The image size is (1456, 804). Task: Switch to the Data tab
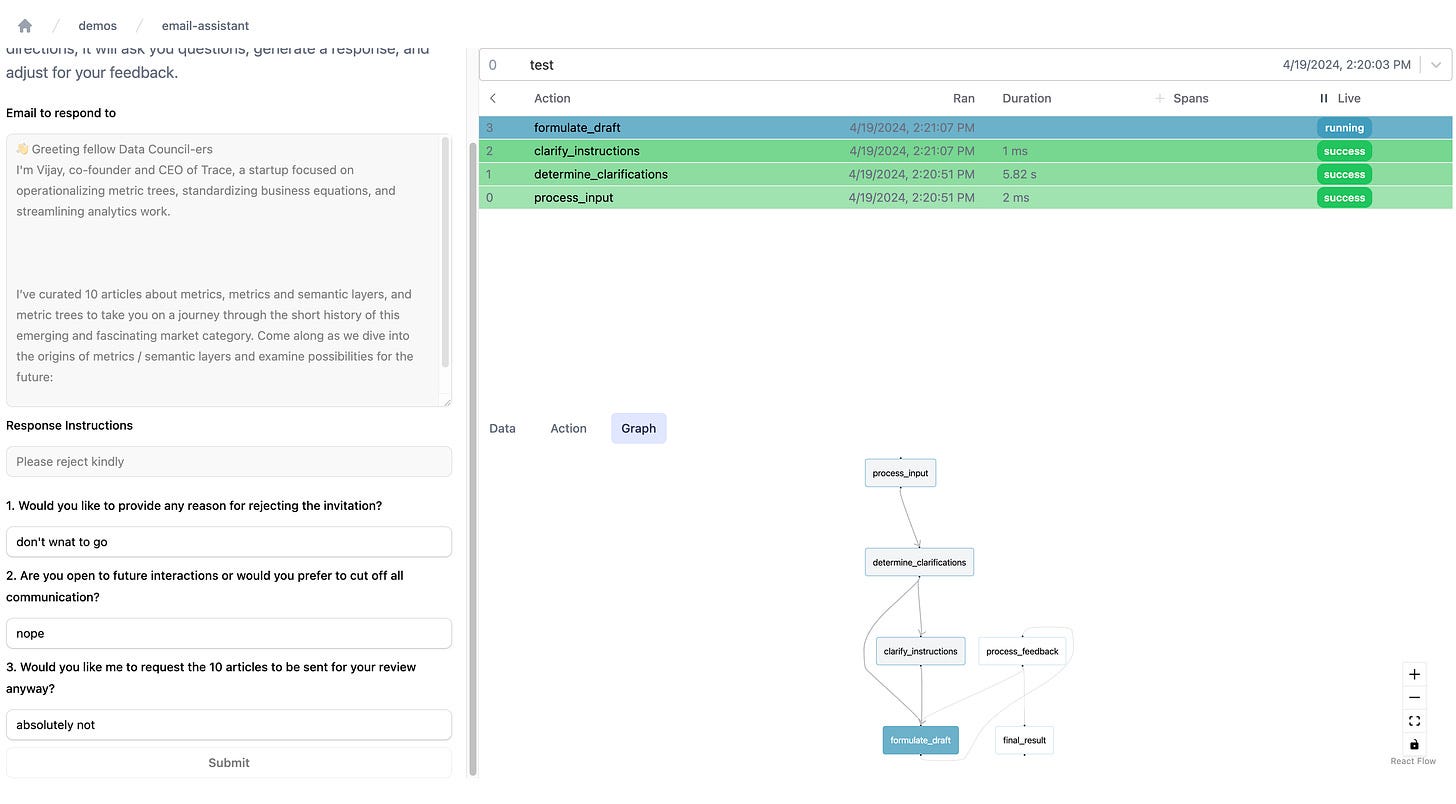pos(502,428)
